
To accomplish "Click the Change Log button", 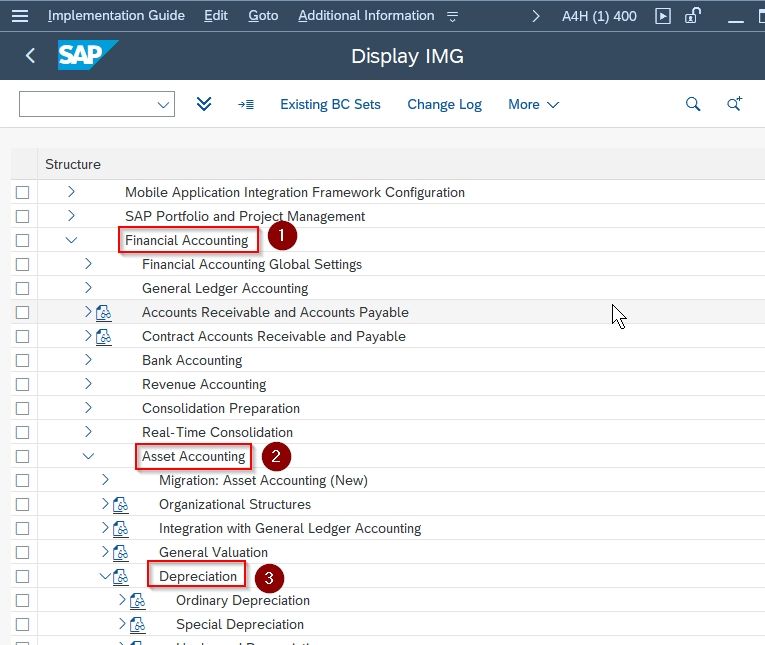I will pos(444,104).
